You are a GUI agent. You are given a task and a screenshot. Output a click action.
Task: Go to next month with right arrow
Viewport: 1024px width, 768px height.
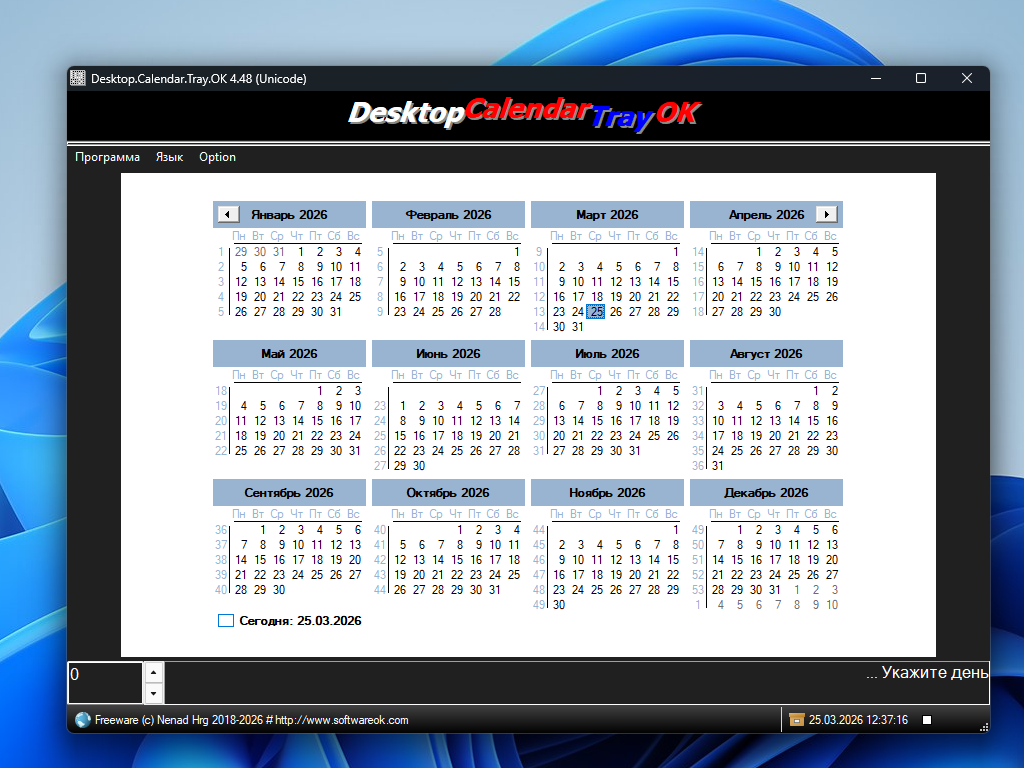(827, 214)
